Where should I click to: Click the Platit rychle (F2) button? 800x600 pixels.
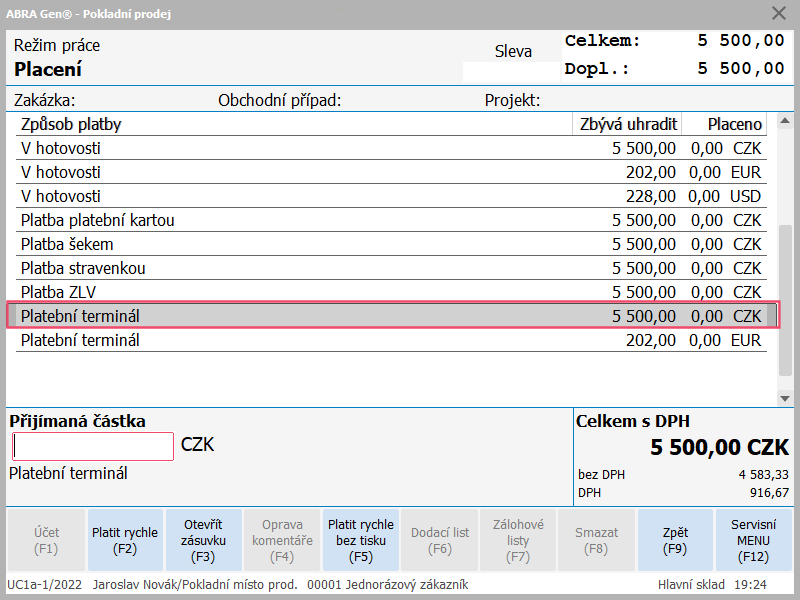click(125, 540)
